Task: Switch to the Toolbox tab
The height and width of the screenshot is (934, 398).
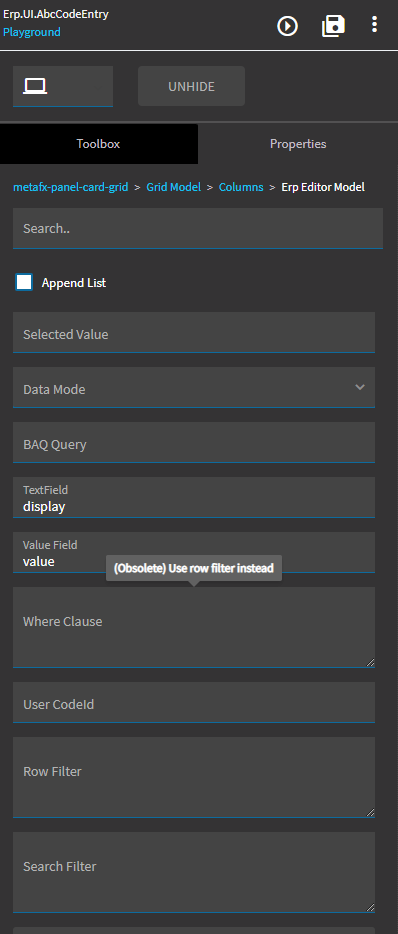Action: 98,144
